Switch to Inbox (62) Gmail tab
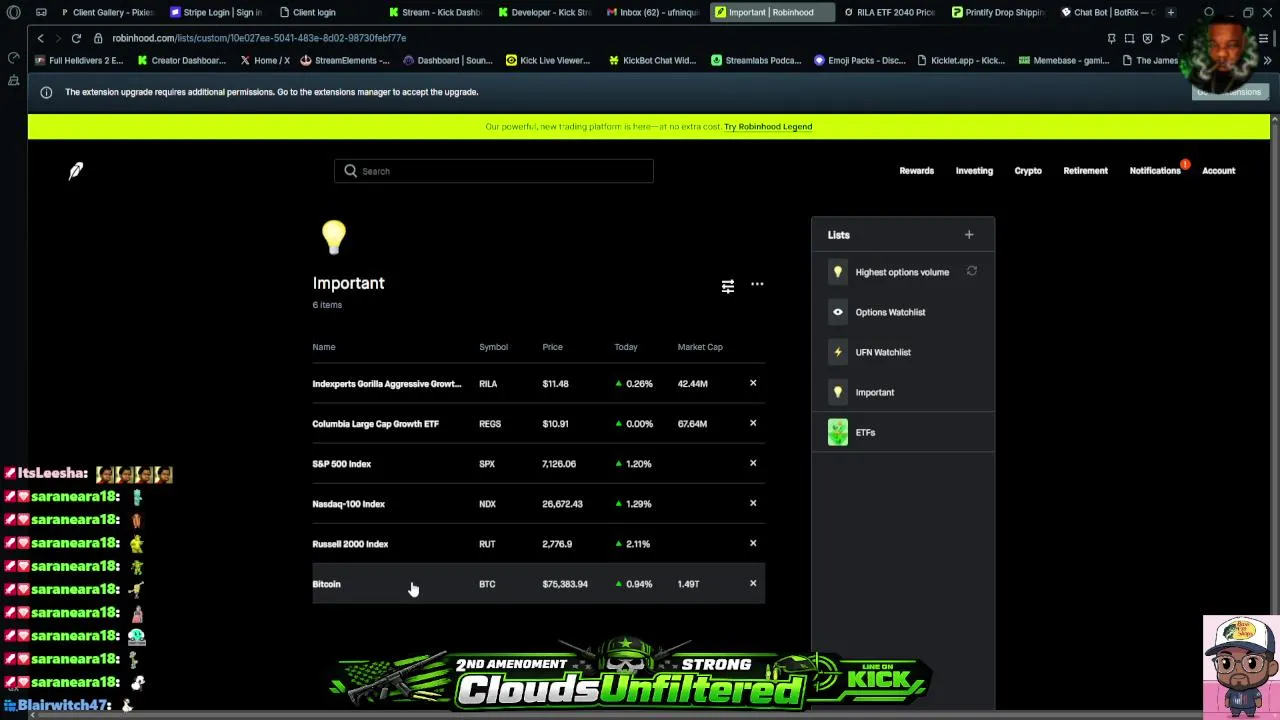Viewport: 1280px width, 720px height. pyautogui.click(x=652, y=12)
